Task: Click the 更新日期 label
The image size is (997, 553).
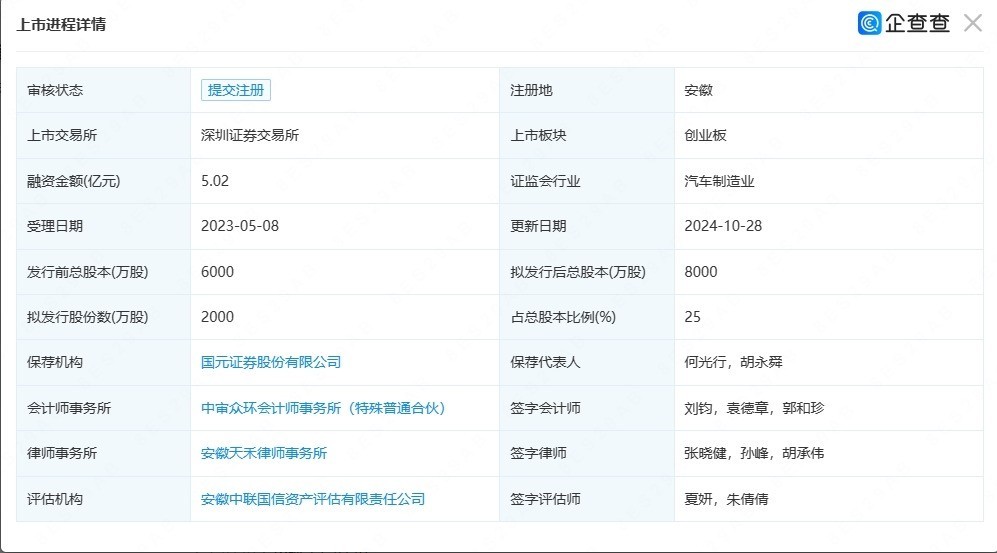Action: click(x=538, y=226)
